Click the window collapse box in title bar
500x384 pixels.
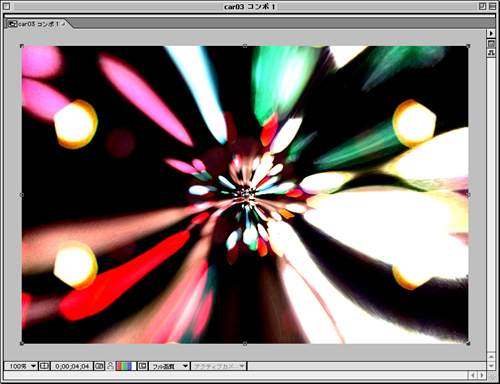click(x=492, y=6)
